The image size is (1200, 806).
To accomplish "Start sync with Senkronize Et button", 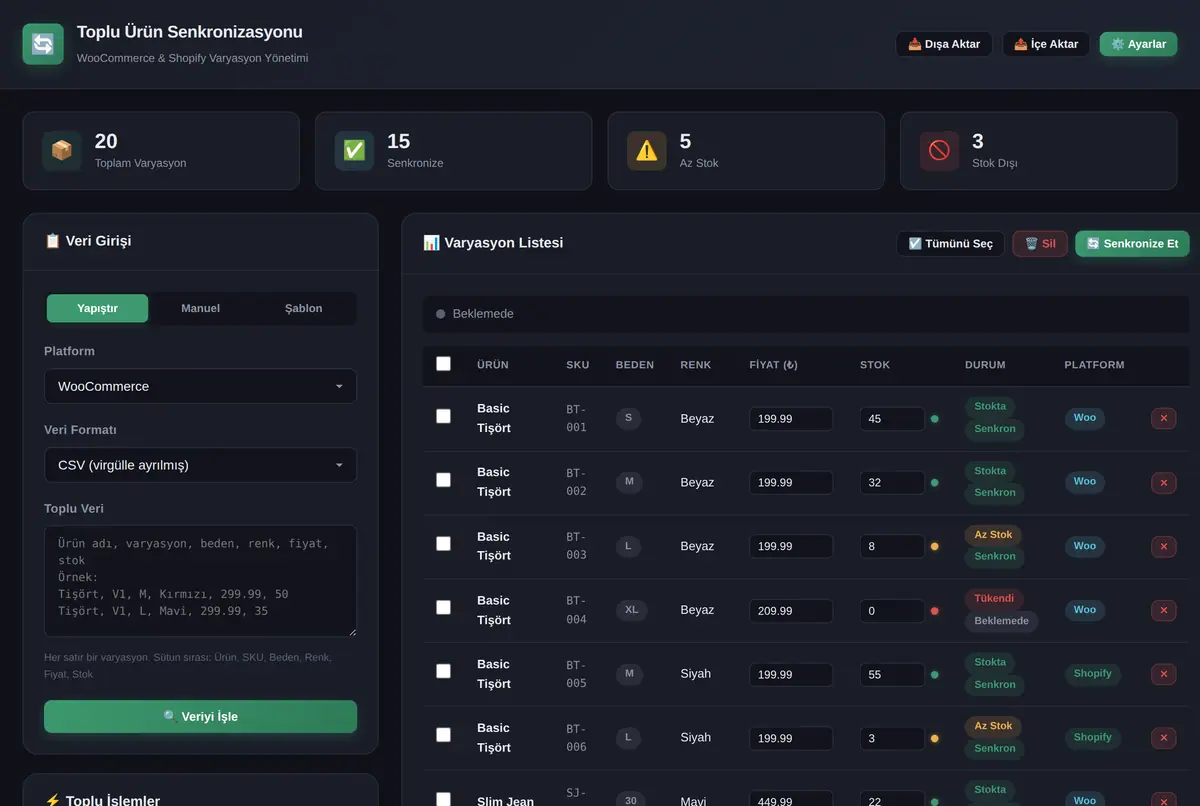I will click(1132, 244).
